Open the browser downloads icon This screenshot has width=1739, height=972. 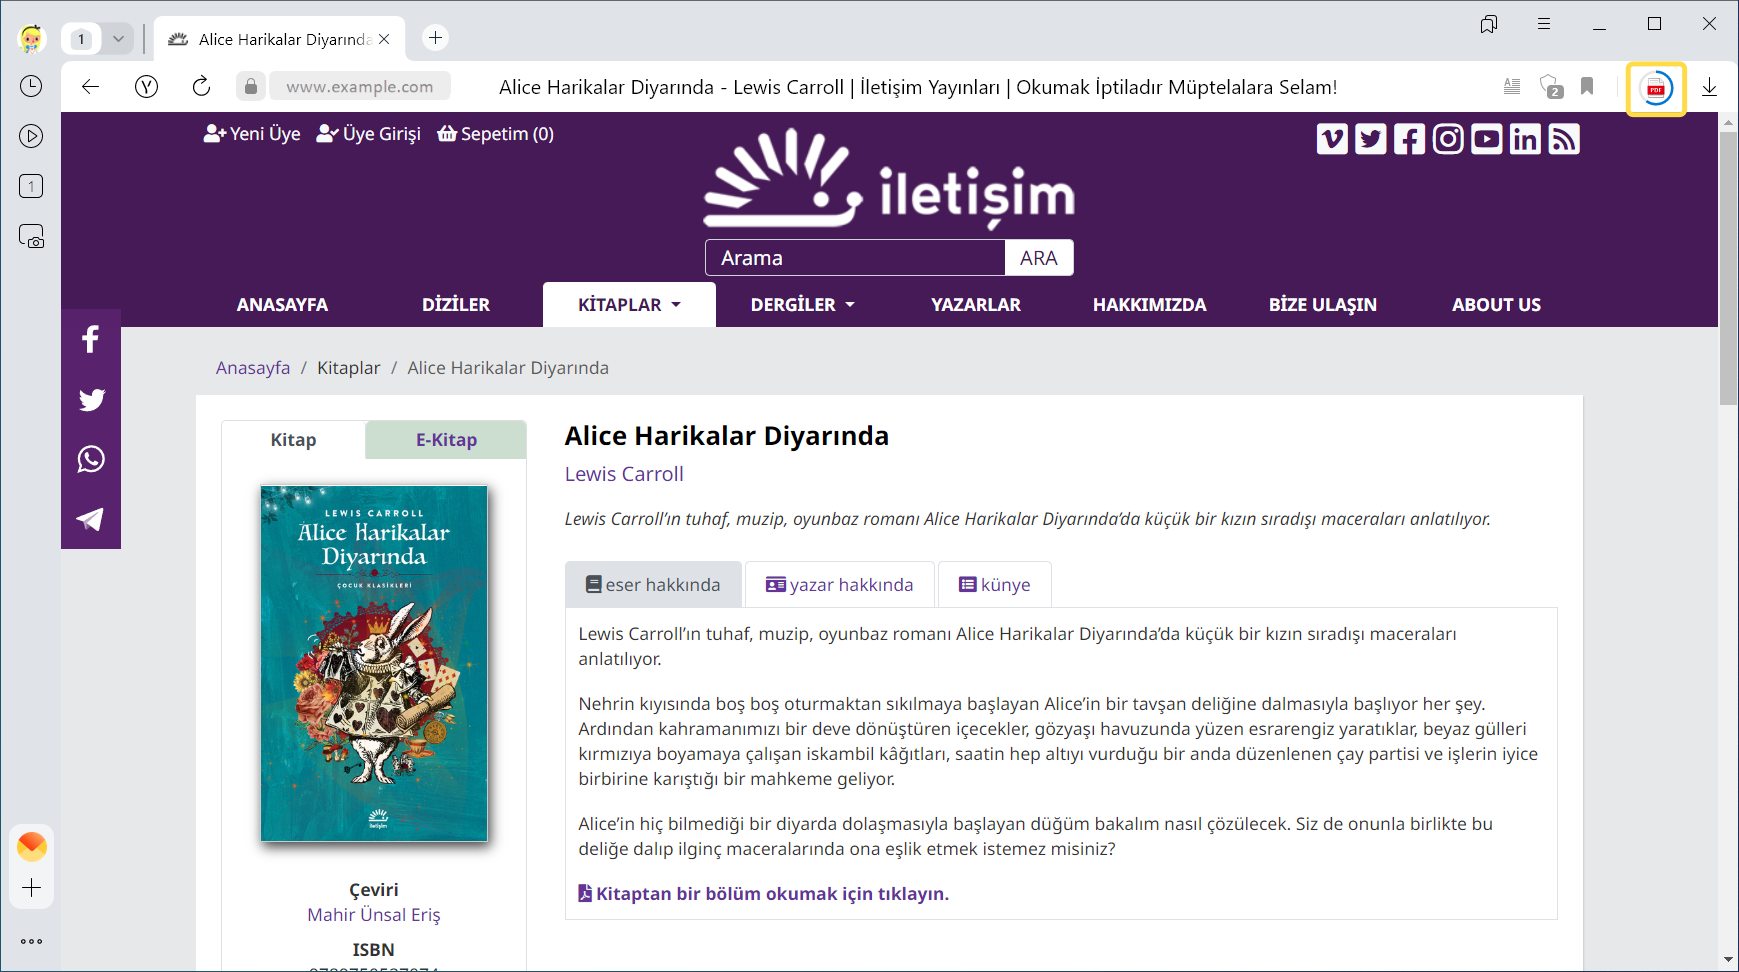[1710, 87]
